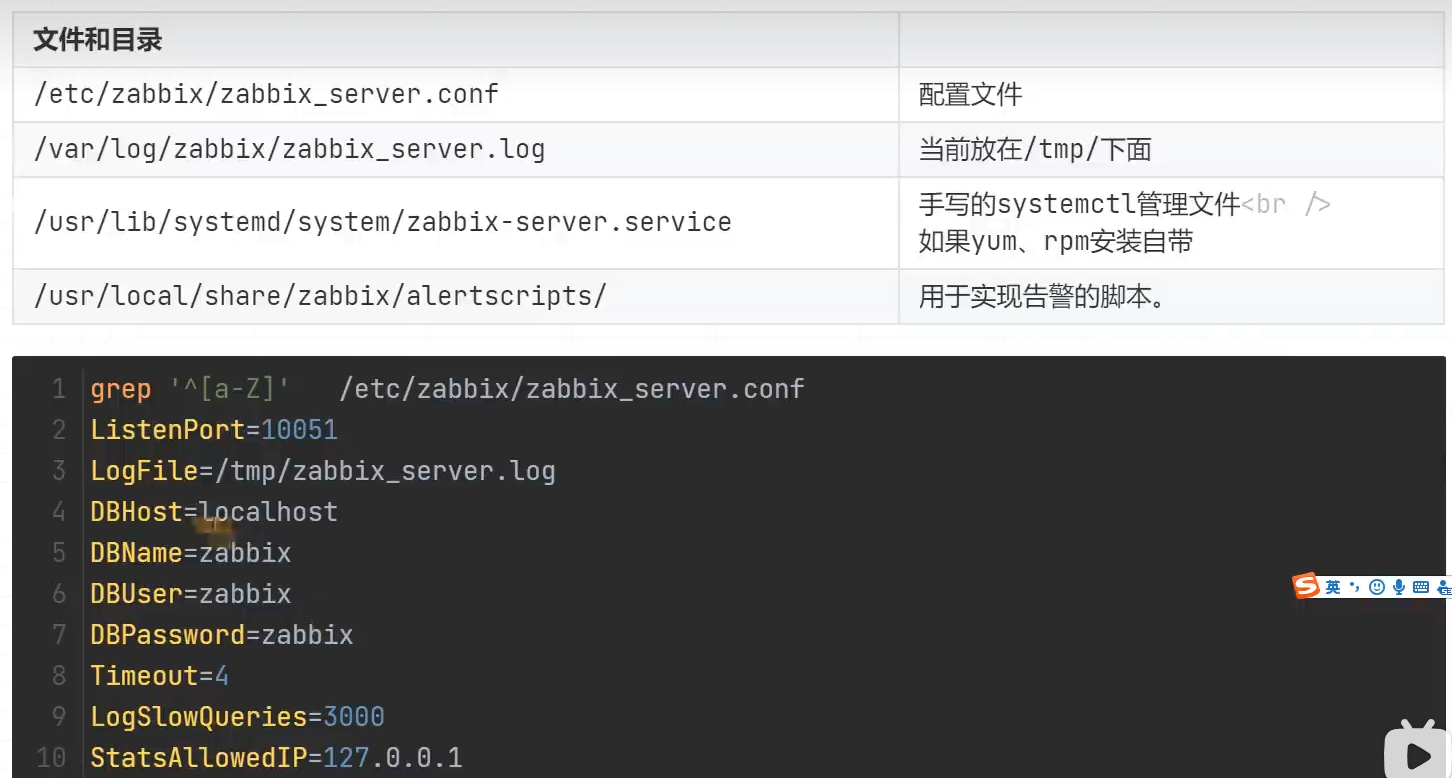Place cursor on the grep command line
The image size is (1452, 778).
(x=447, y=389)
